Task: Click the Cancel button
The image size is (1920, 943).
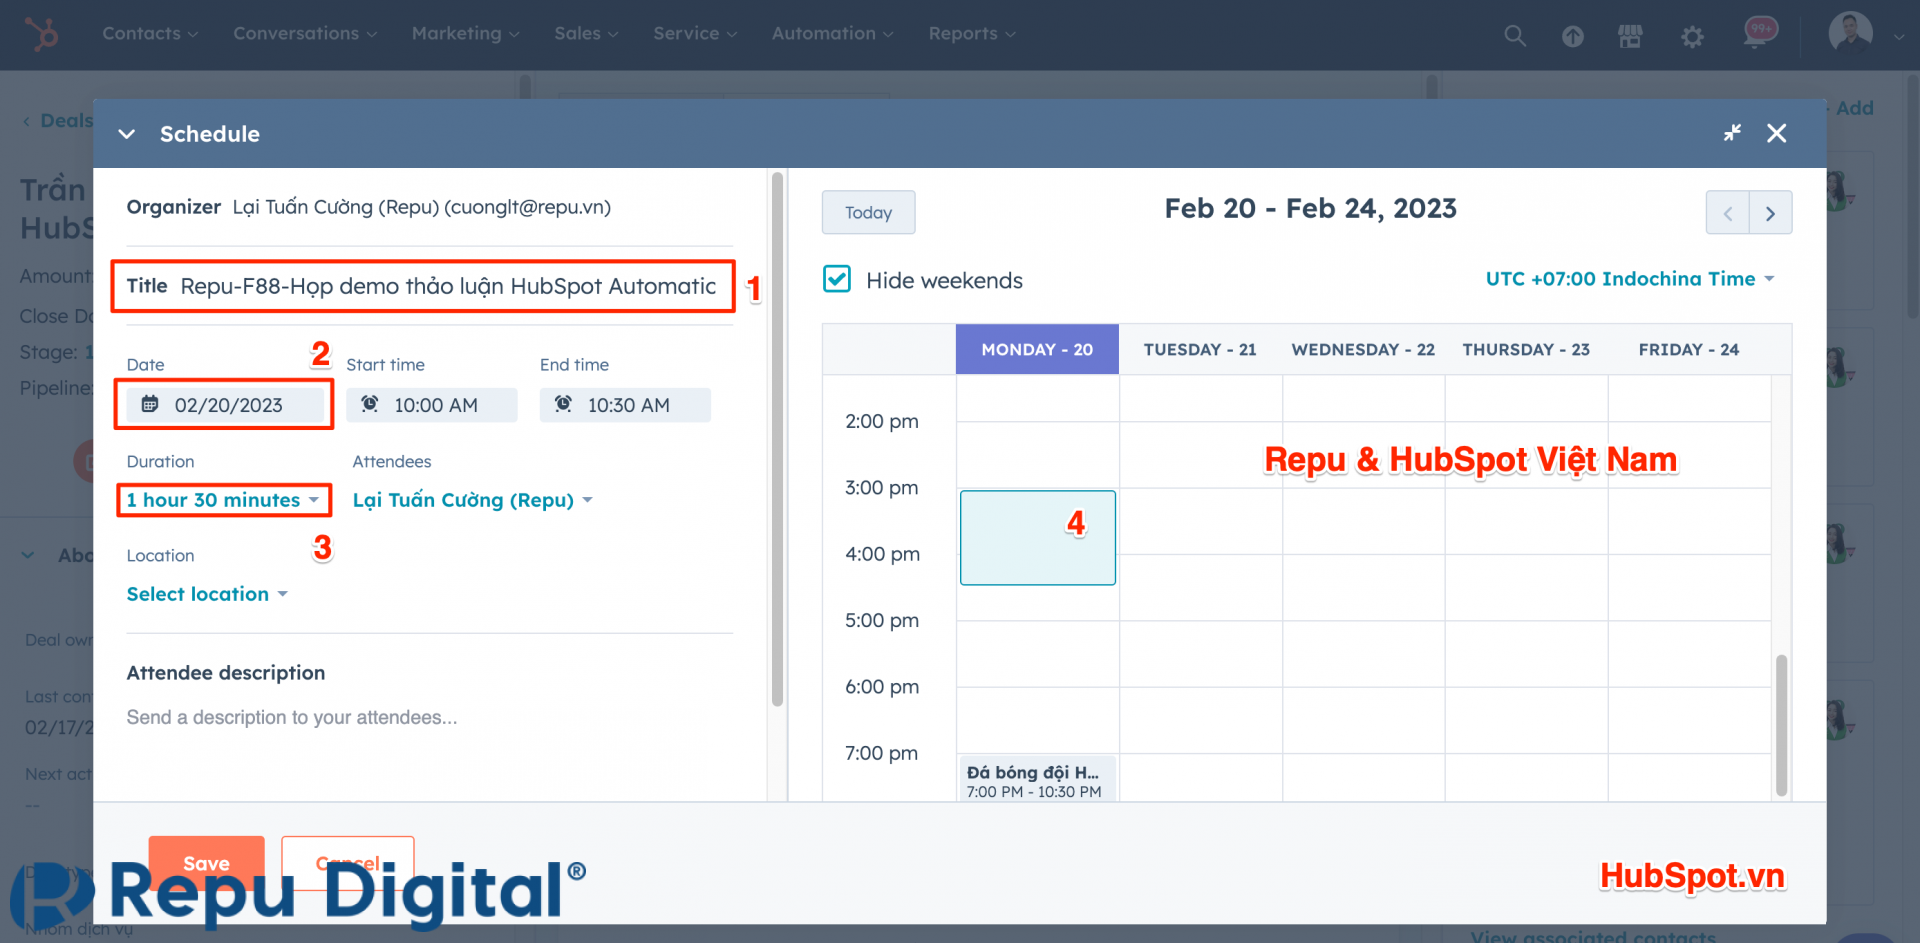Action: [x=348, y=863]
